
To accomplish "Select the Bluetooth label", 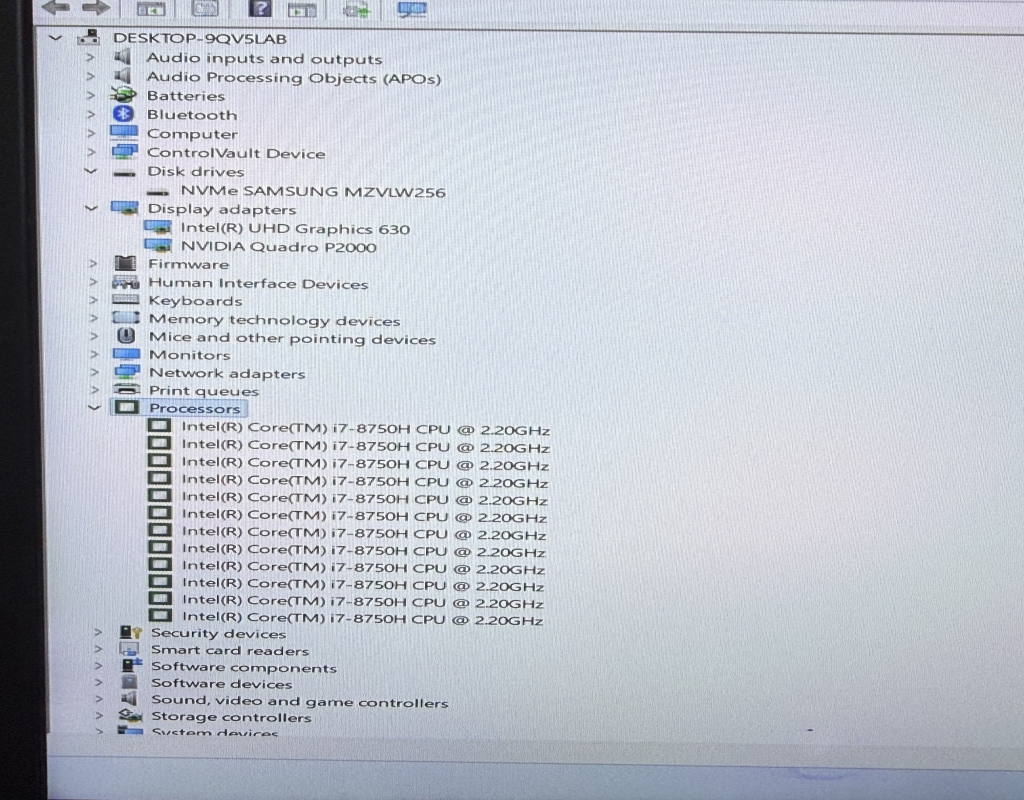I will click(192, 115).
